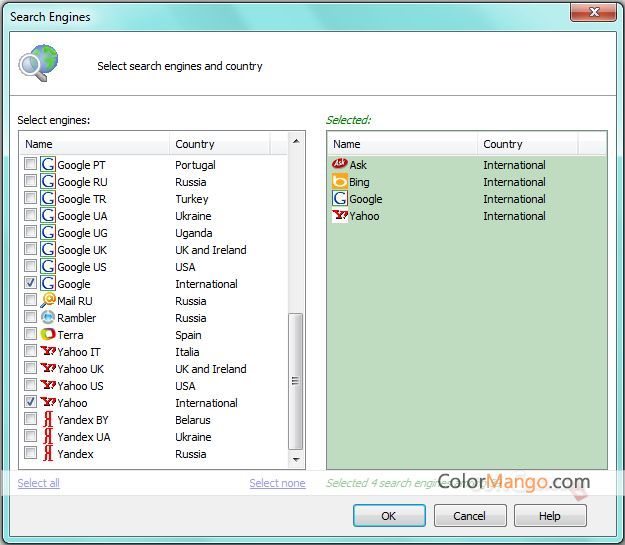This screenshot has height=545, width=625.
Task: Click the Google icon in Selected list
Action: pos(339,199)
